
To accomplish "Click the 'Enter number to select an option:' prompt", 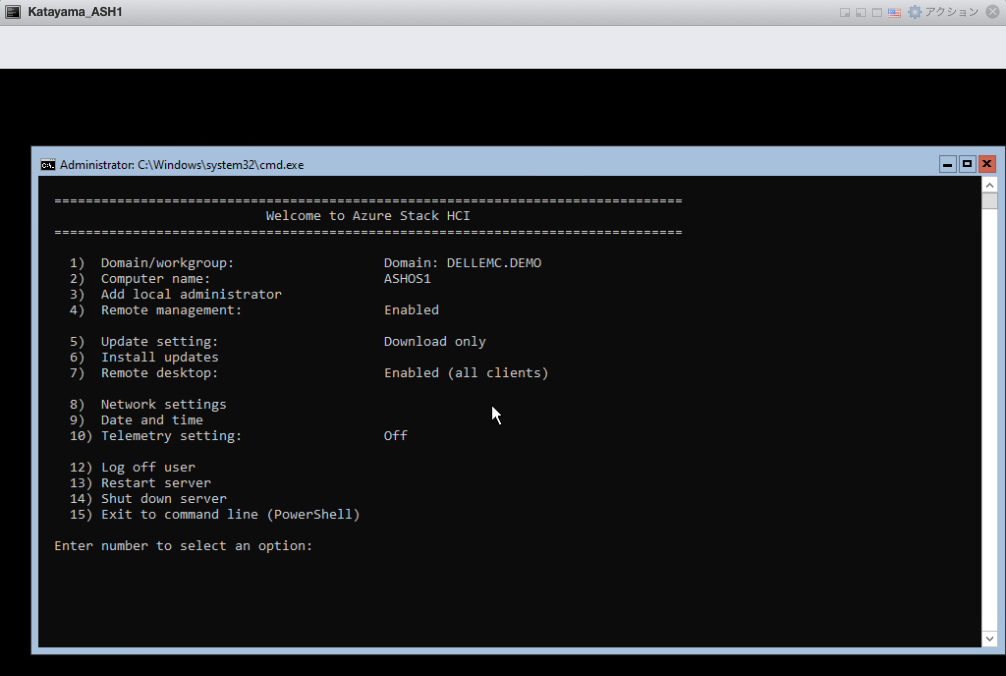I will click(183, 546).
